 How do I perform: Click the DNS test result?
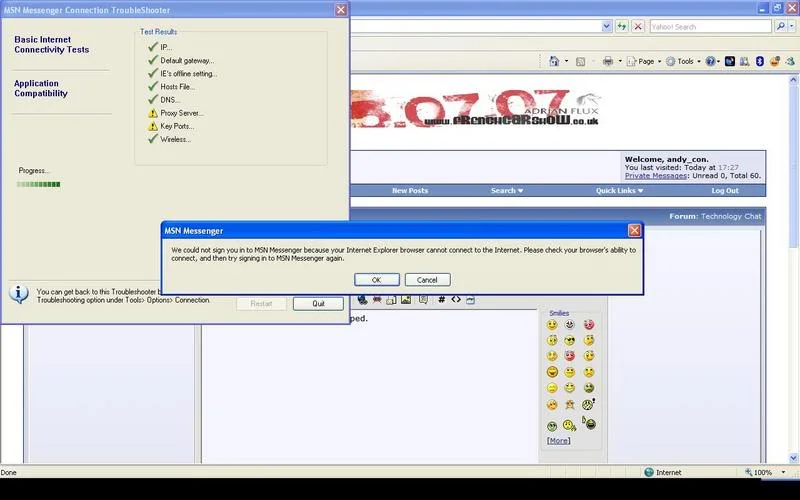164,100
